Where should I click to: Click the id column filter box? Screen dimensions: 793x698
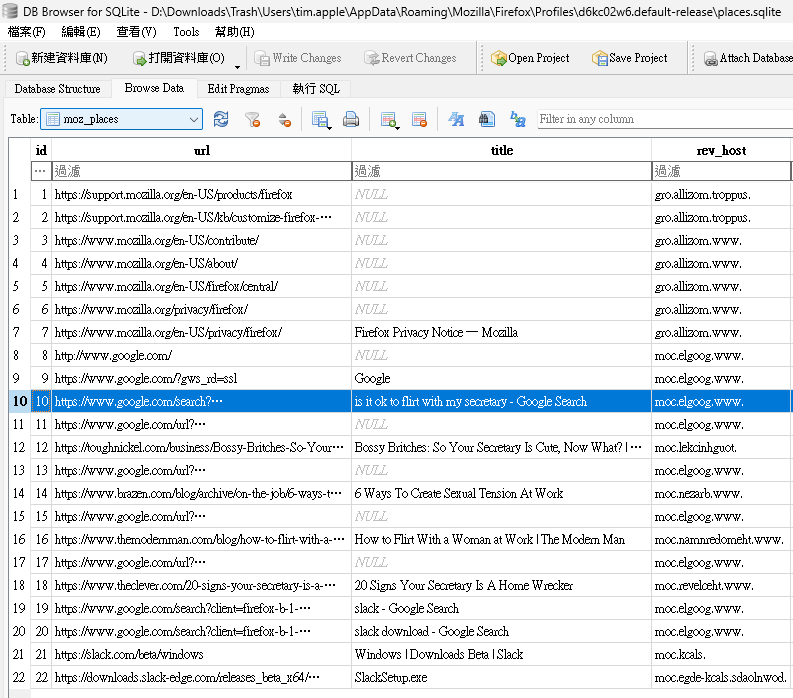41,171
